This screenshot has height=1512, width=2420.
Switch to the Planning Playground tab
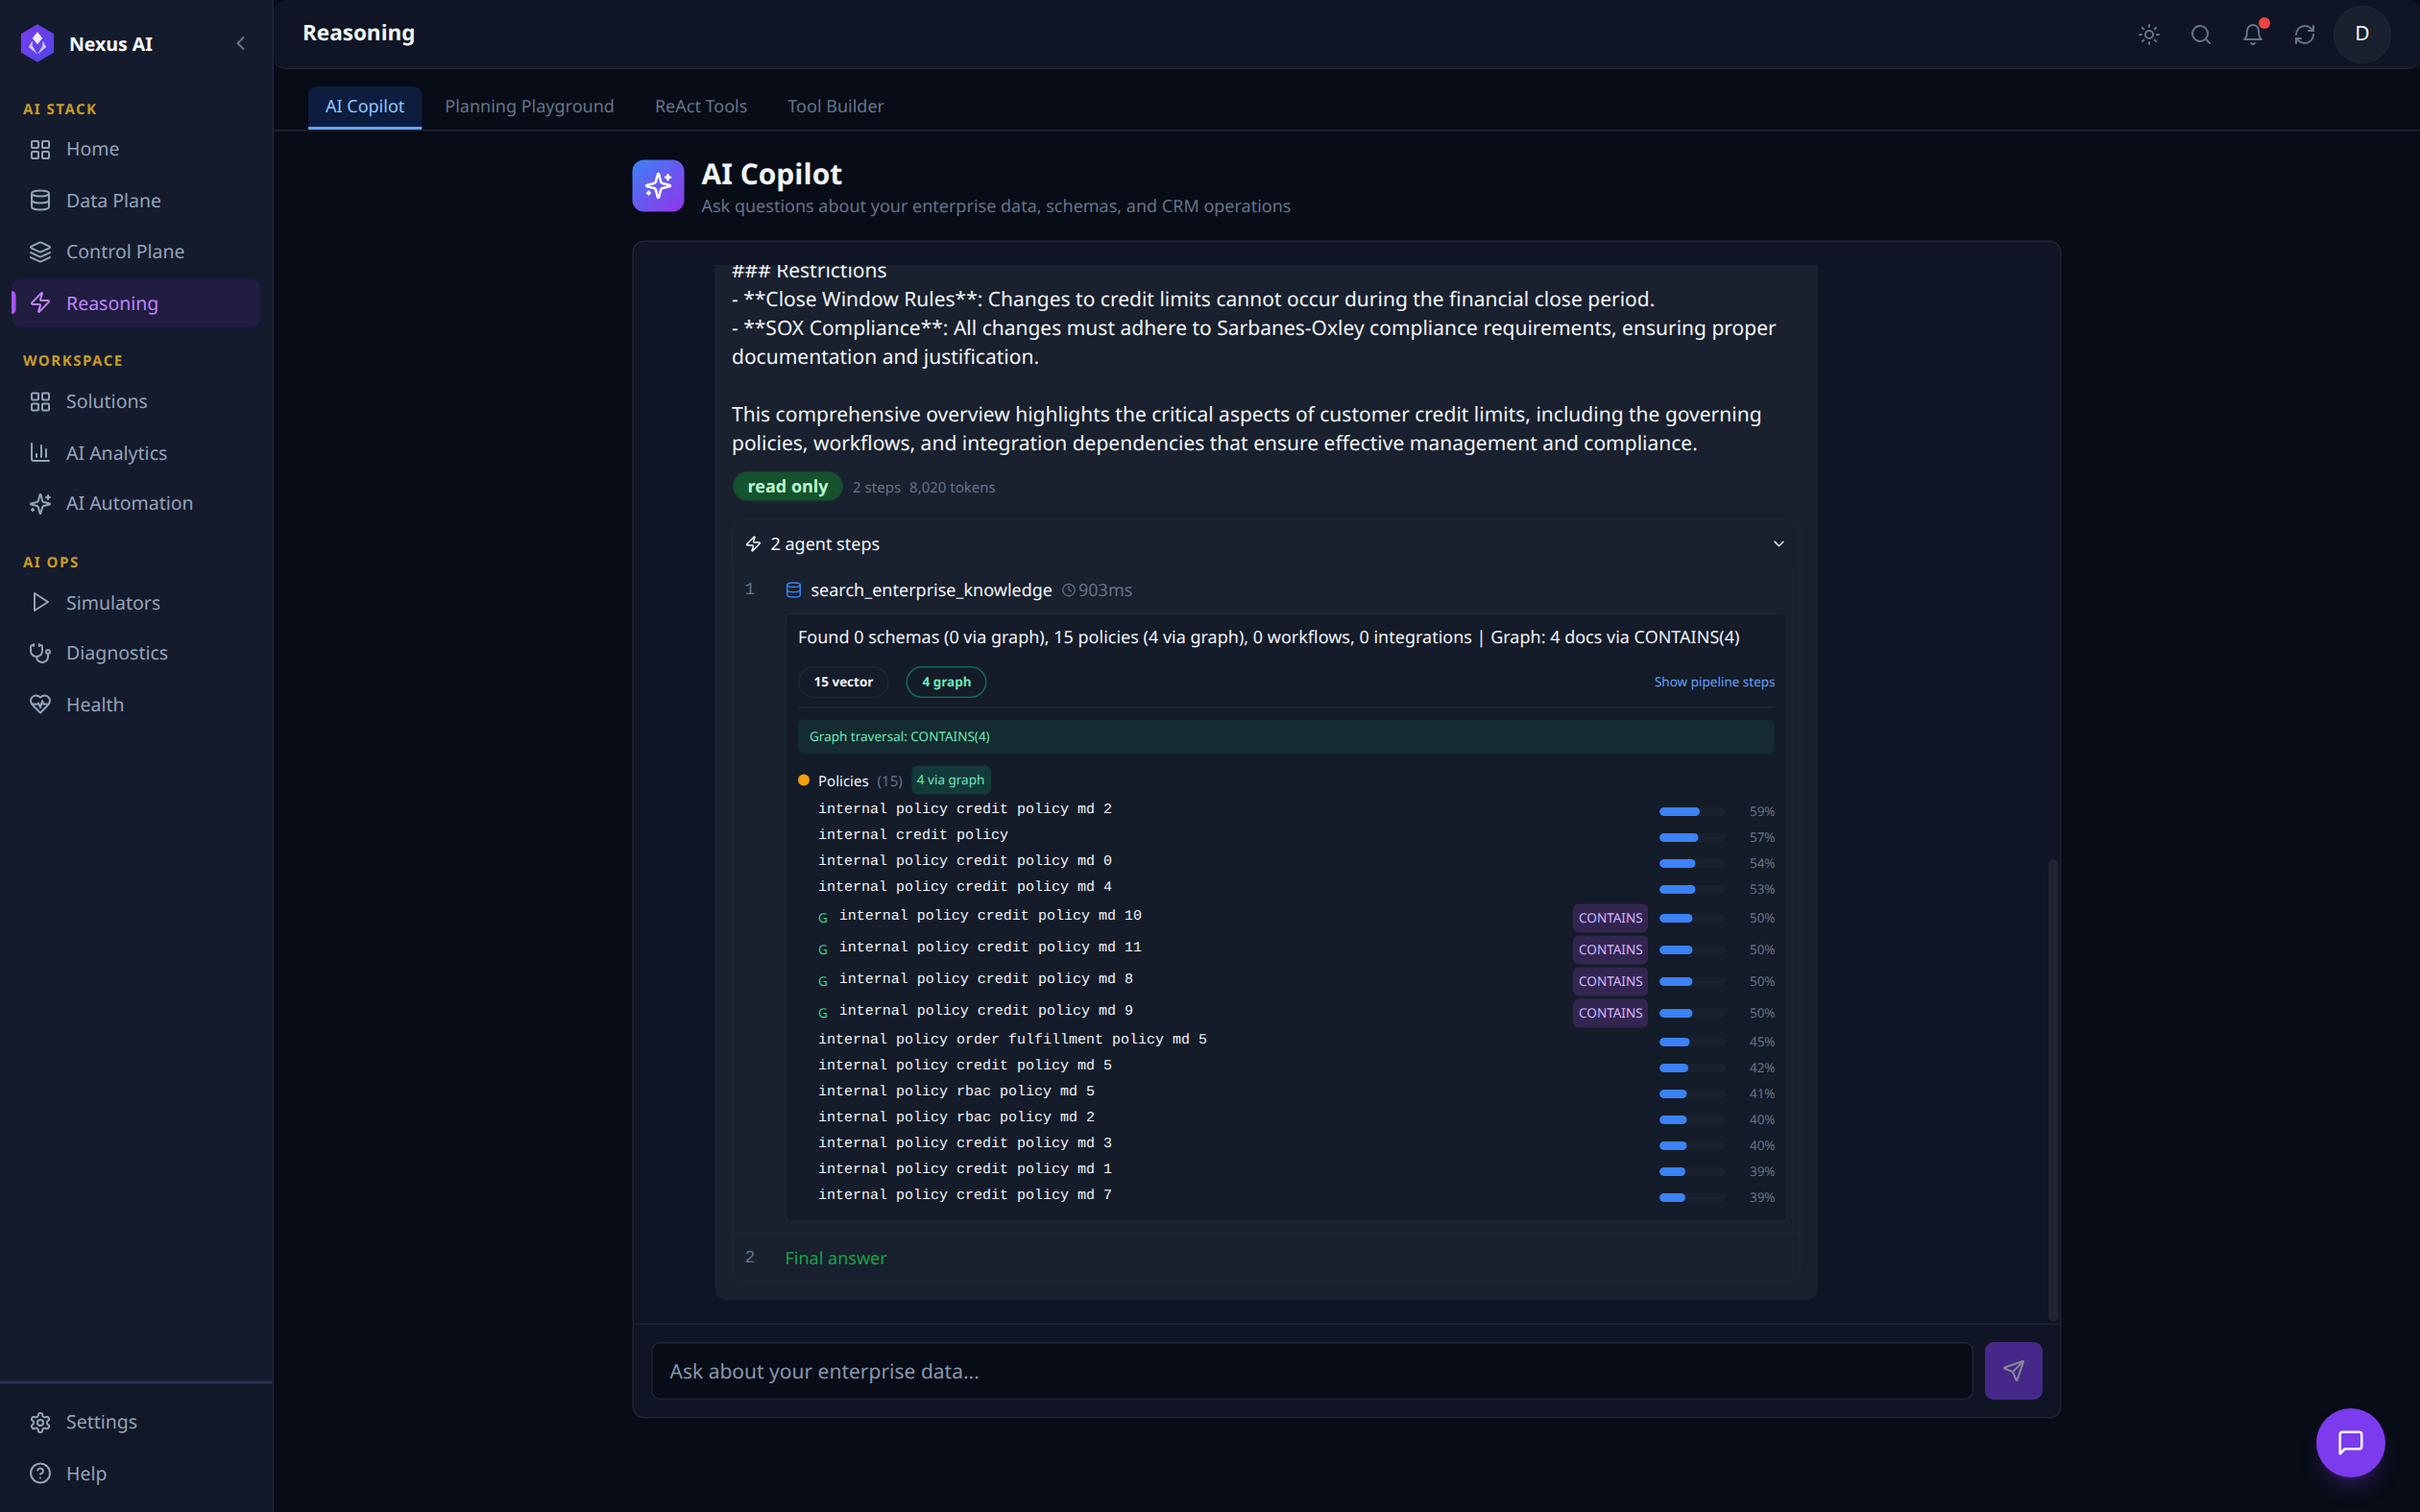529,106
